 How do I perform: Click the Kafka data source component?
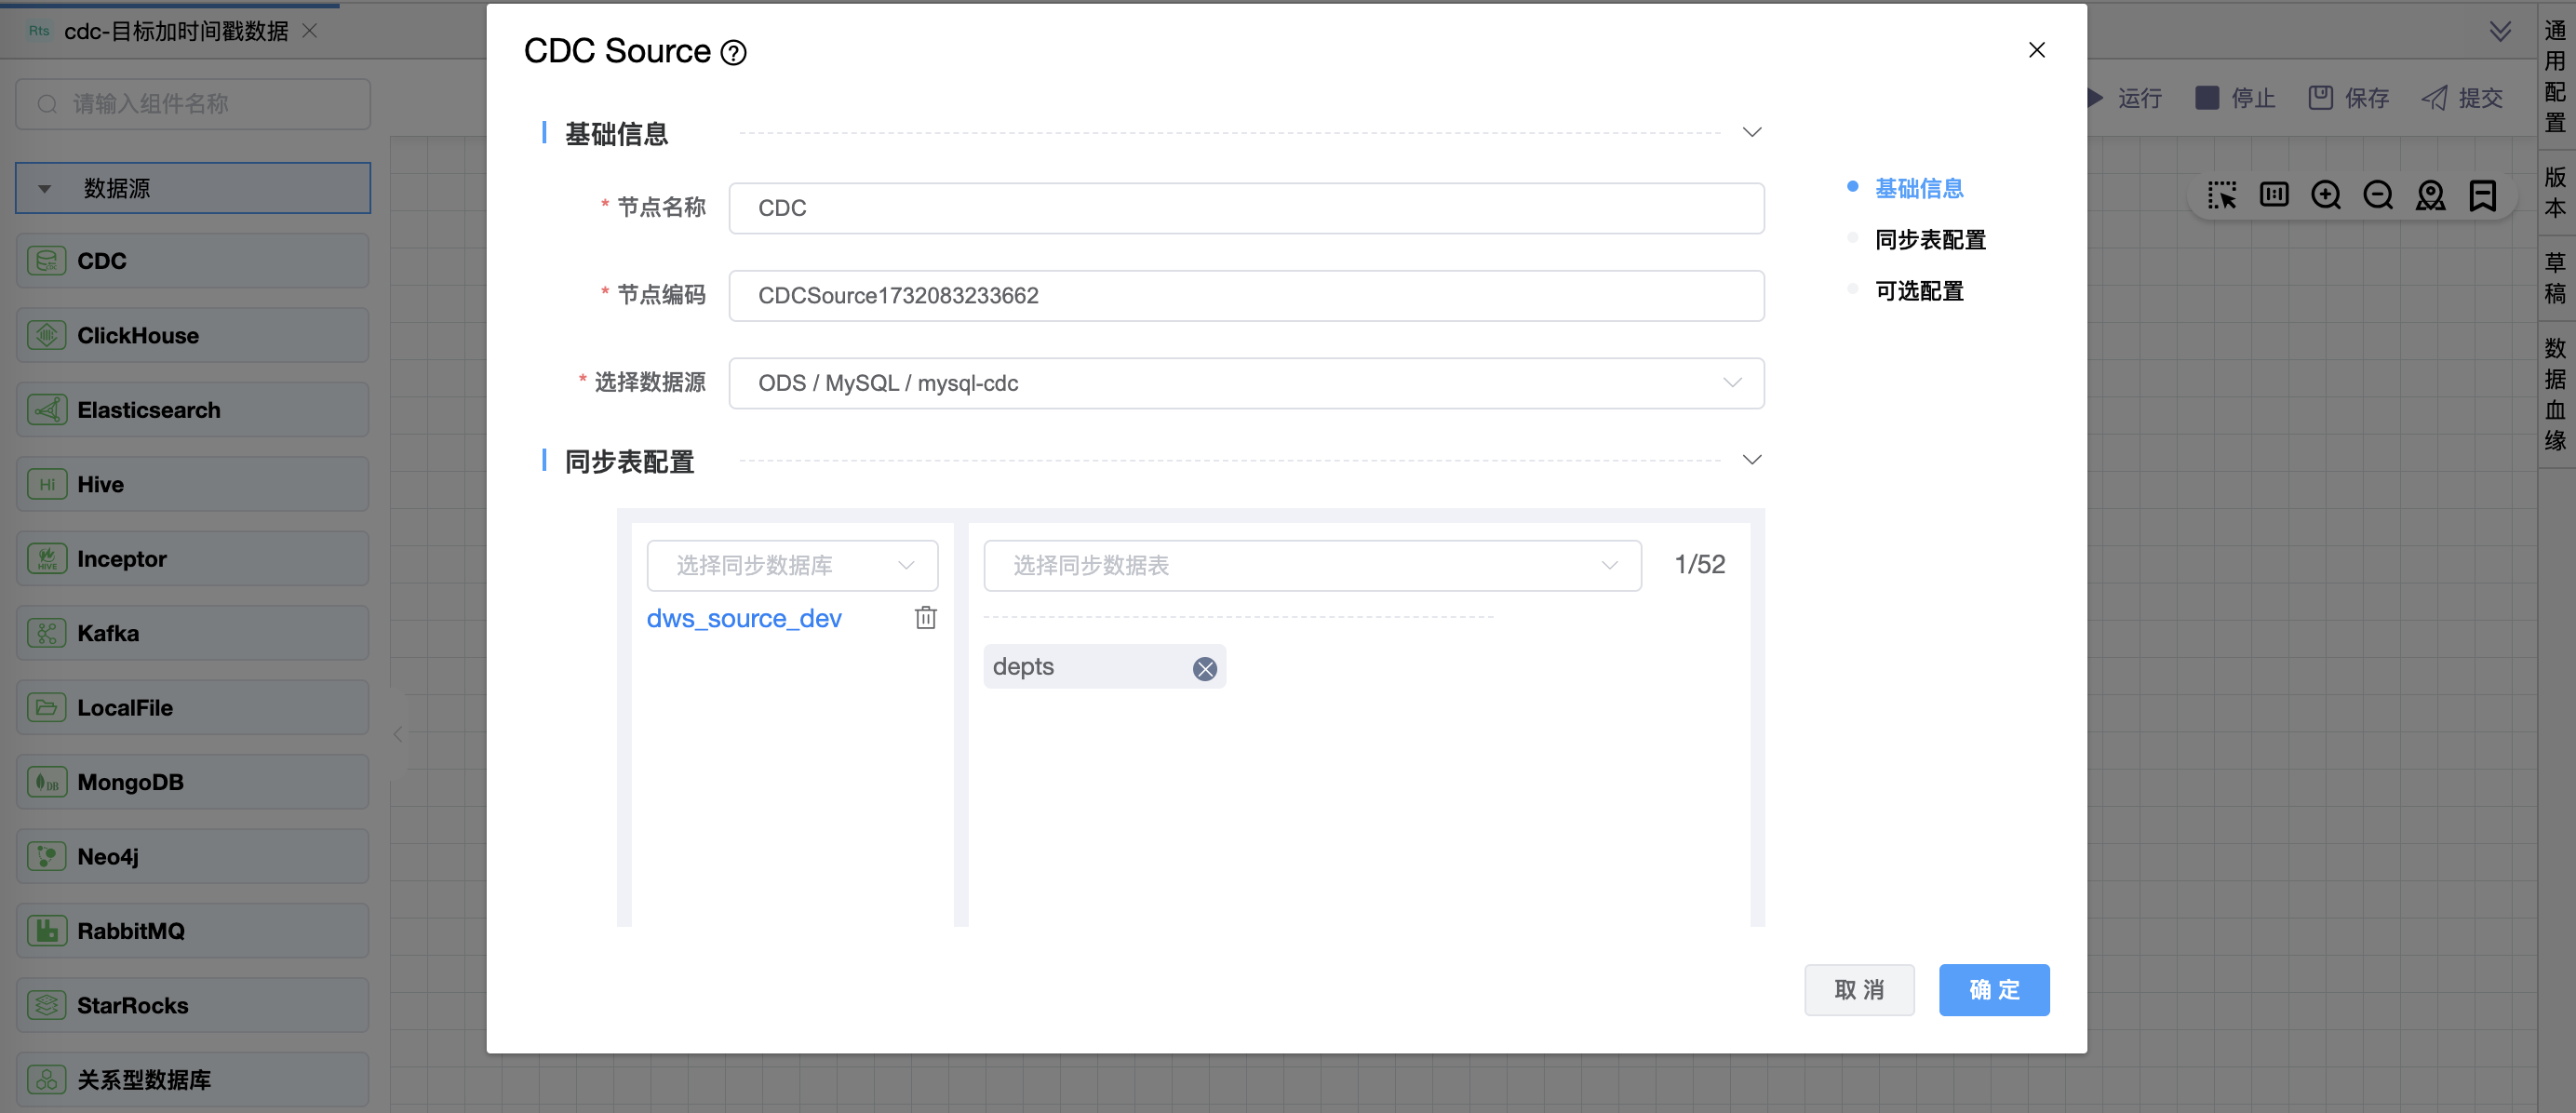[x=192, y=633]
